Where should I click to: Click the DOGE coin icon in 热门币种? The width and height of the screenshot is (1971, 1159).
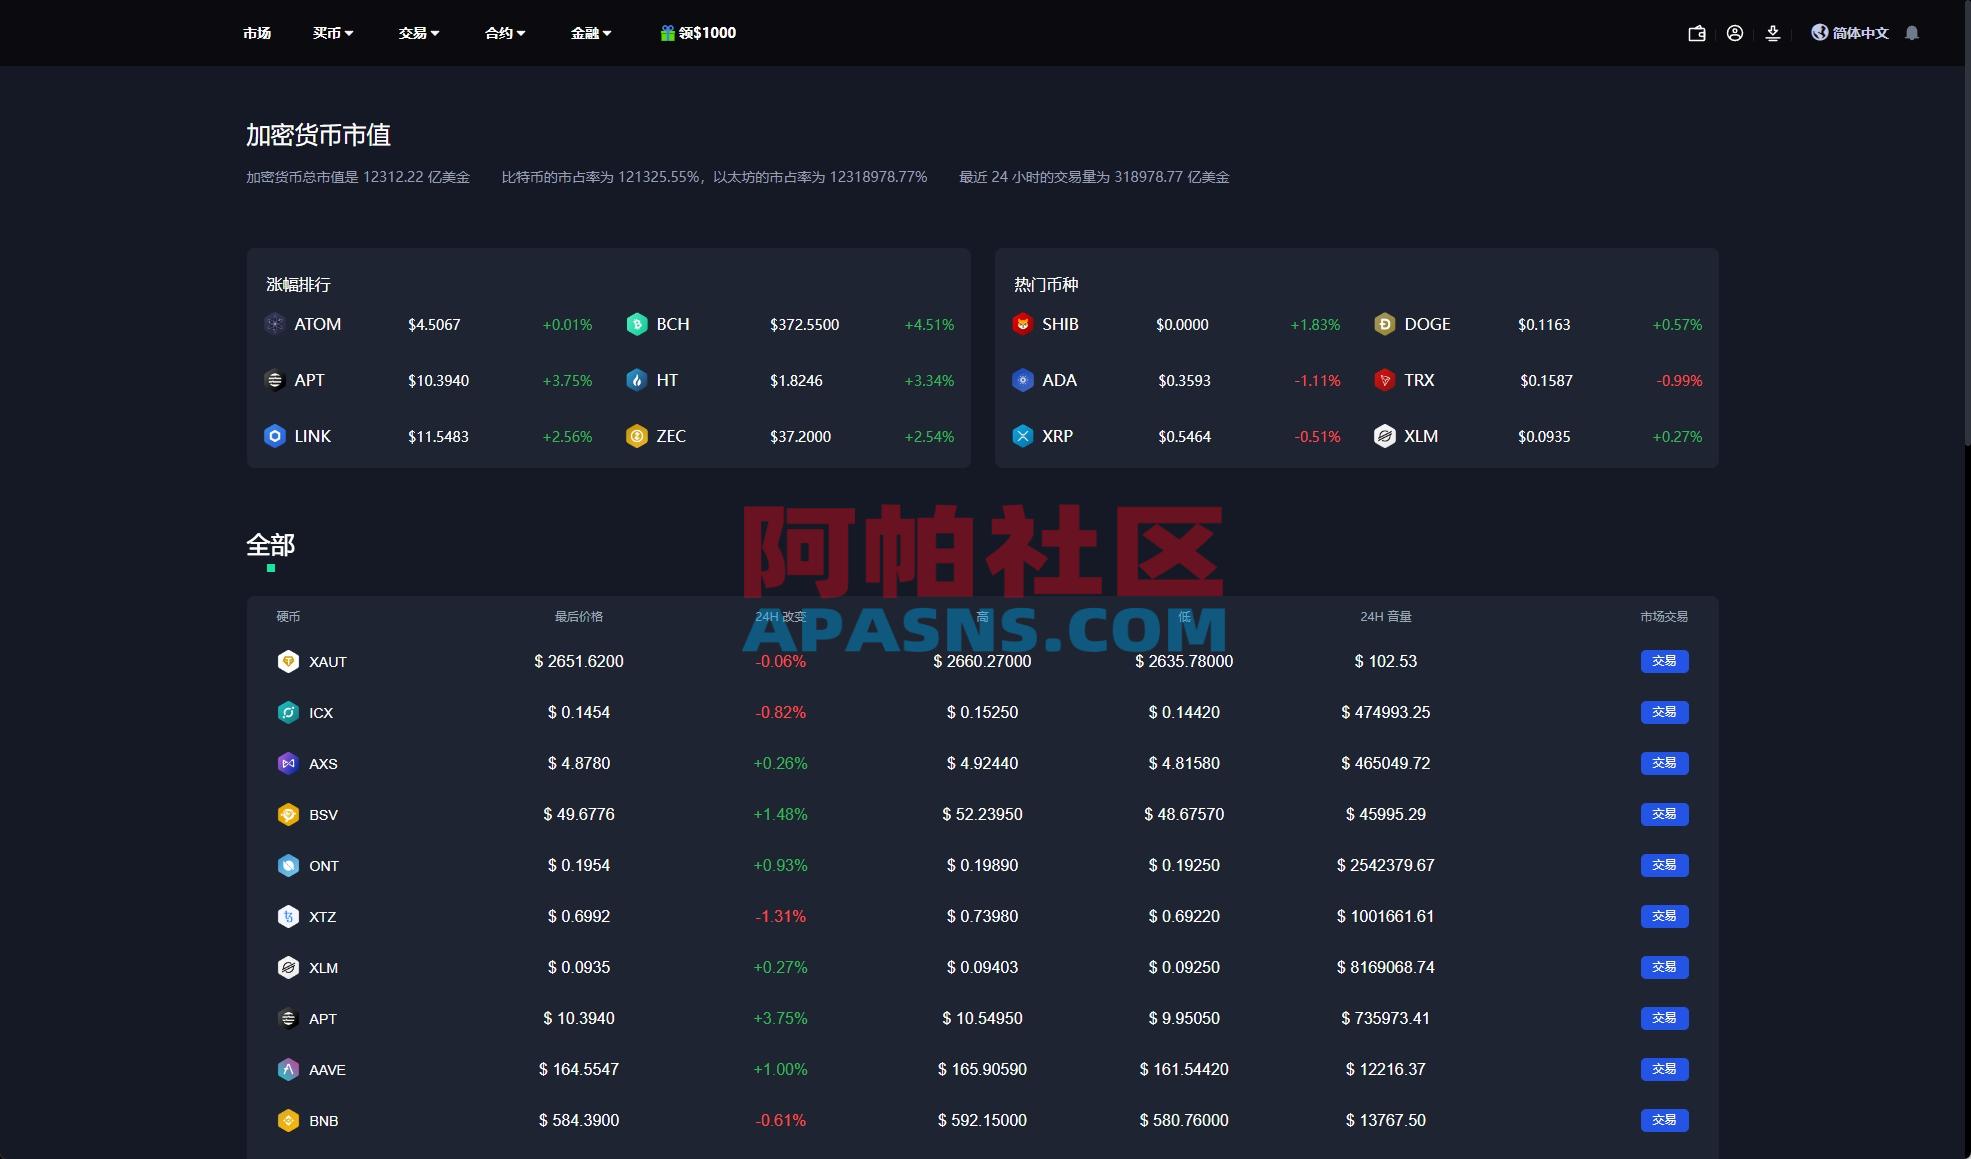[x=1385, y=324]
